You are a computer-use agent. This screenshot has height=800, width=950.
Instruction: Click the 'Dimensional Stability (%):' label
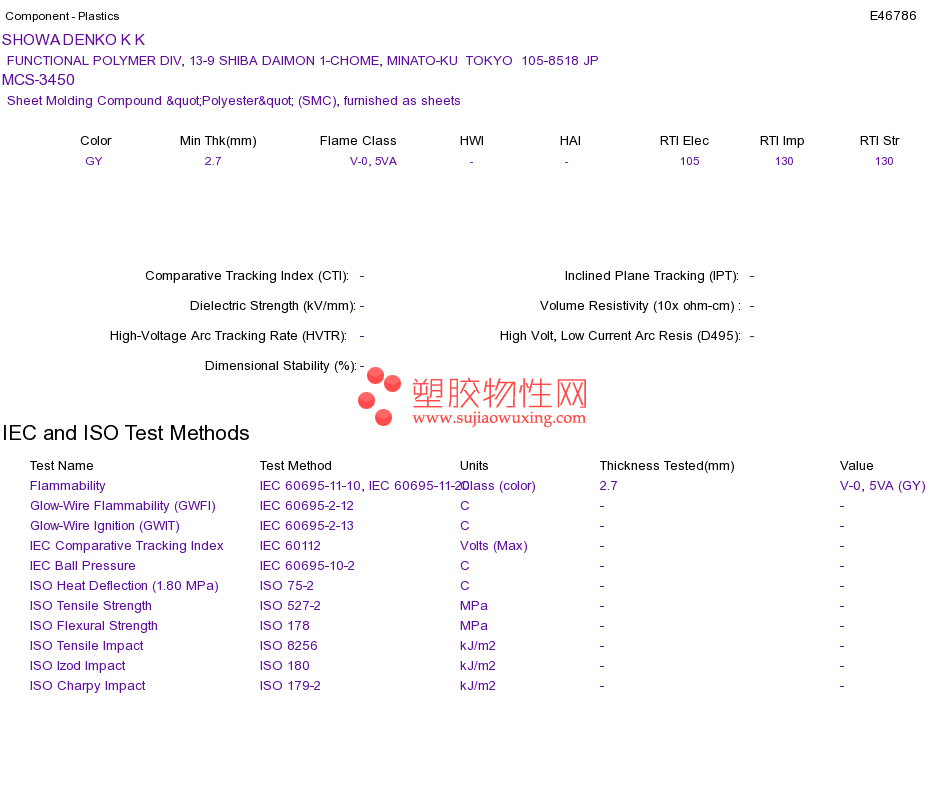(x=281, y=366)
